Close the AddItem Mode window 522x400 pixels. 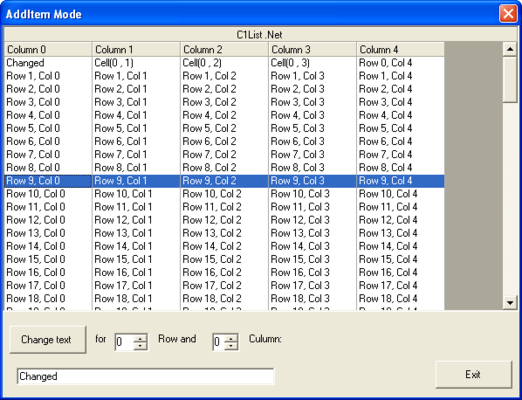(508, 14)
